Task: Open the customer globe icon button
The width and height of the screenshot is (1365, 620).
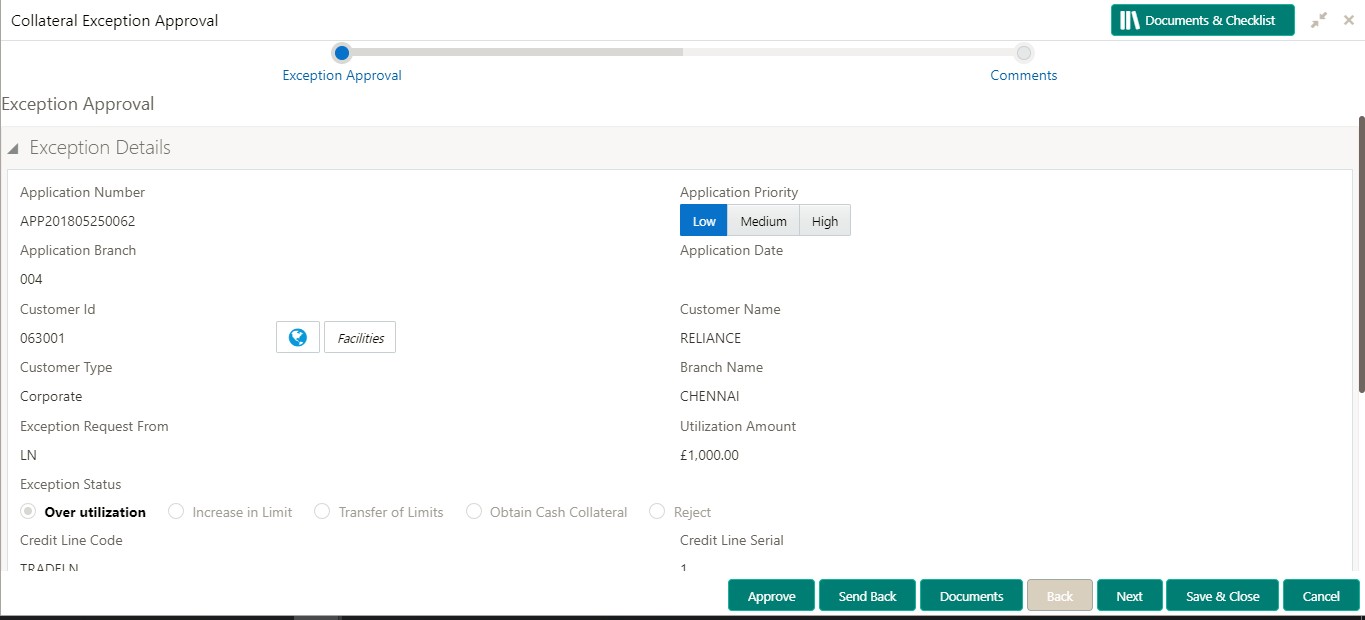Action: pos(298,338)
